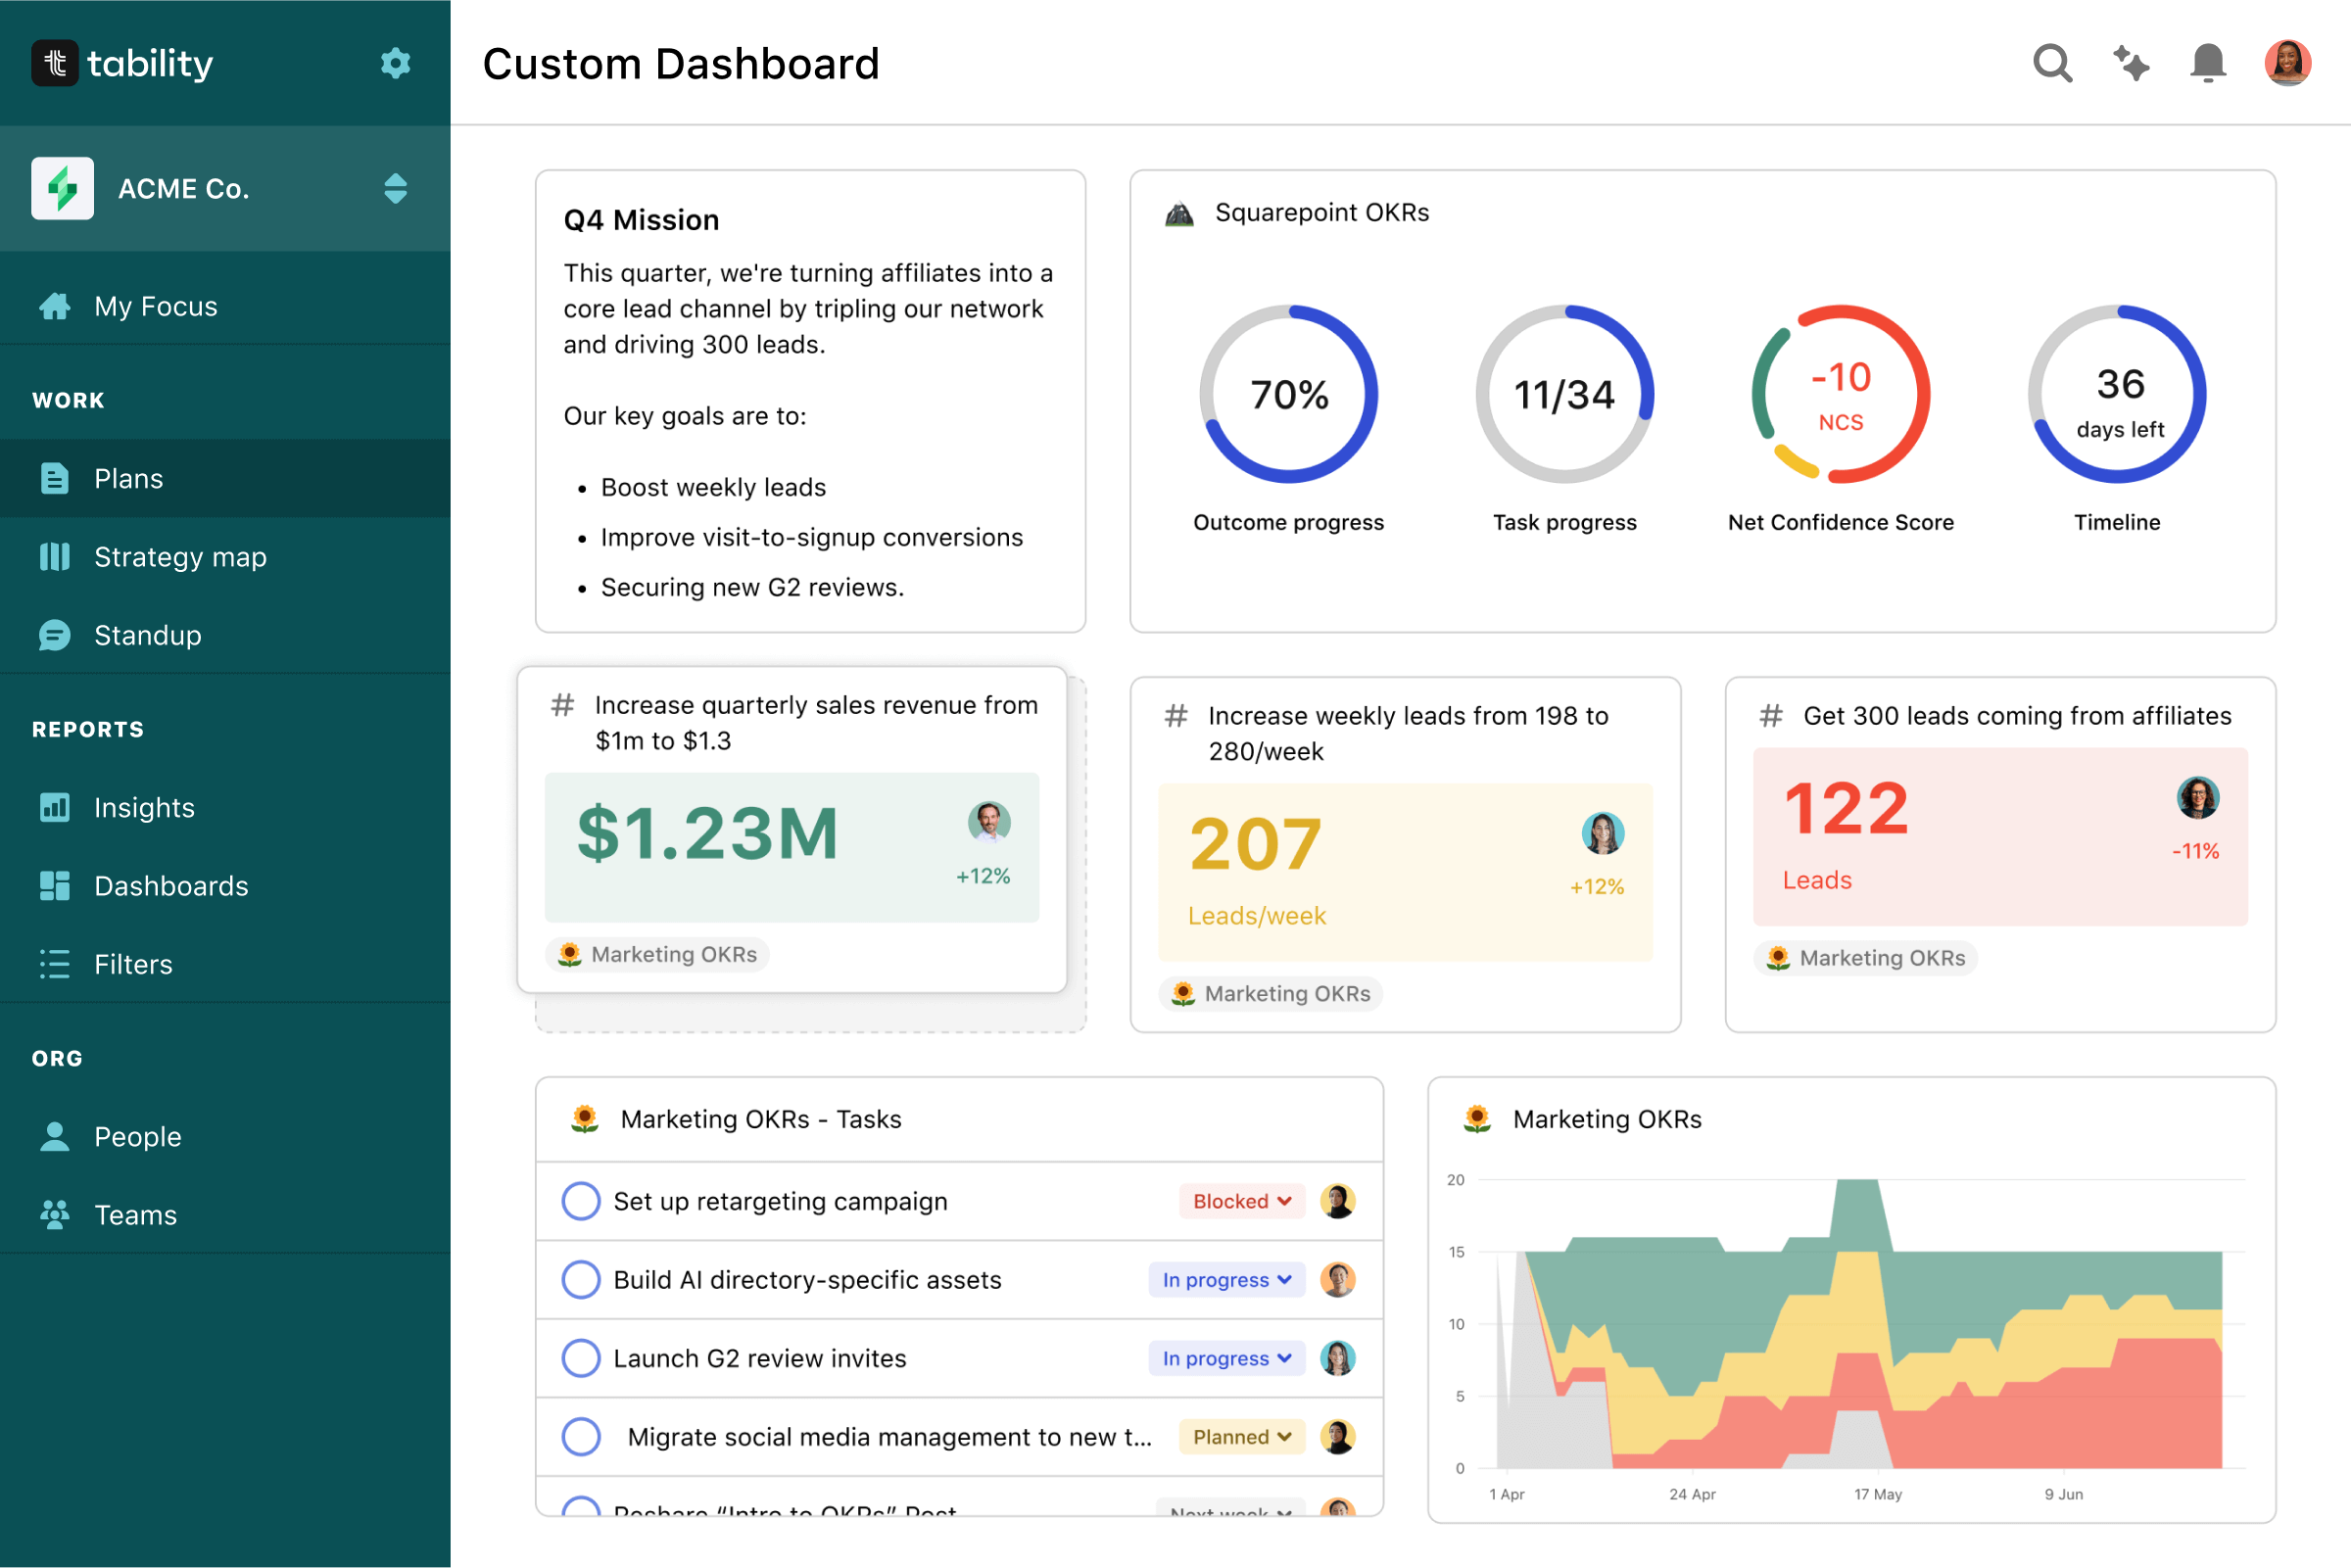
Task: Open search with the magnifier icon
Action: [2051, 63]
